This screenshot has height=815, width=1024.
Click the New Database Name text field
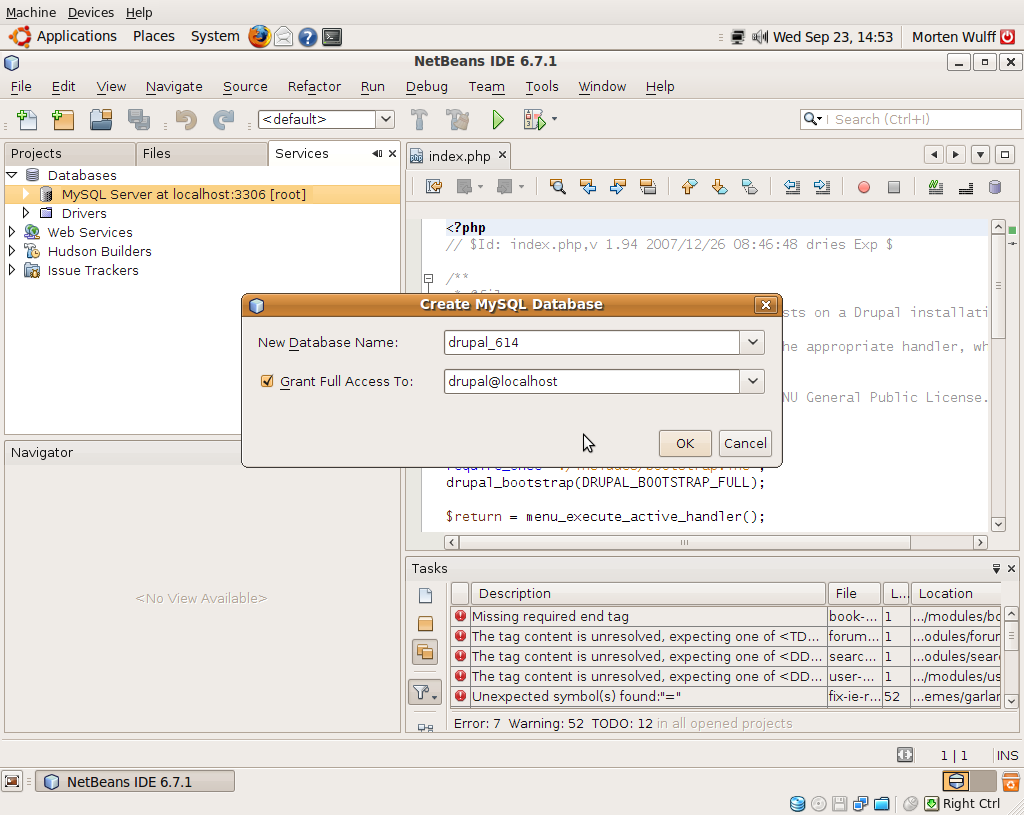click(592, 342)
